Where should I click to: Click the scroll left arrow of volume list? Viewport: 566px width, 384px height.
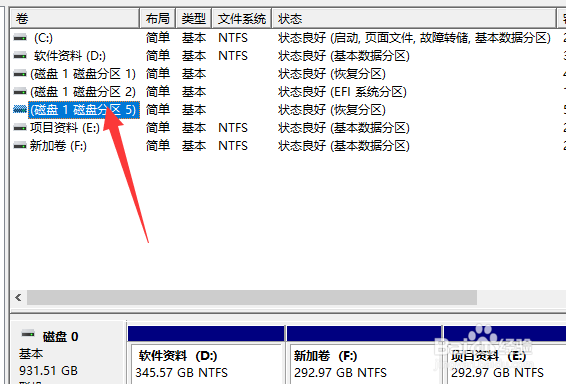point(18,298)
